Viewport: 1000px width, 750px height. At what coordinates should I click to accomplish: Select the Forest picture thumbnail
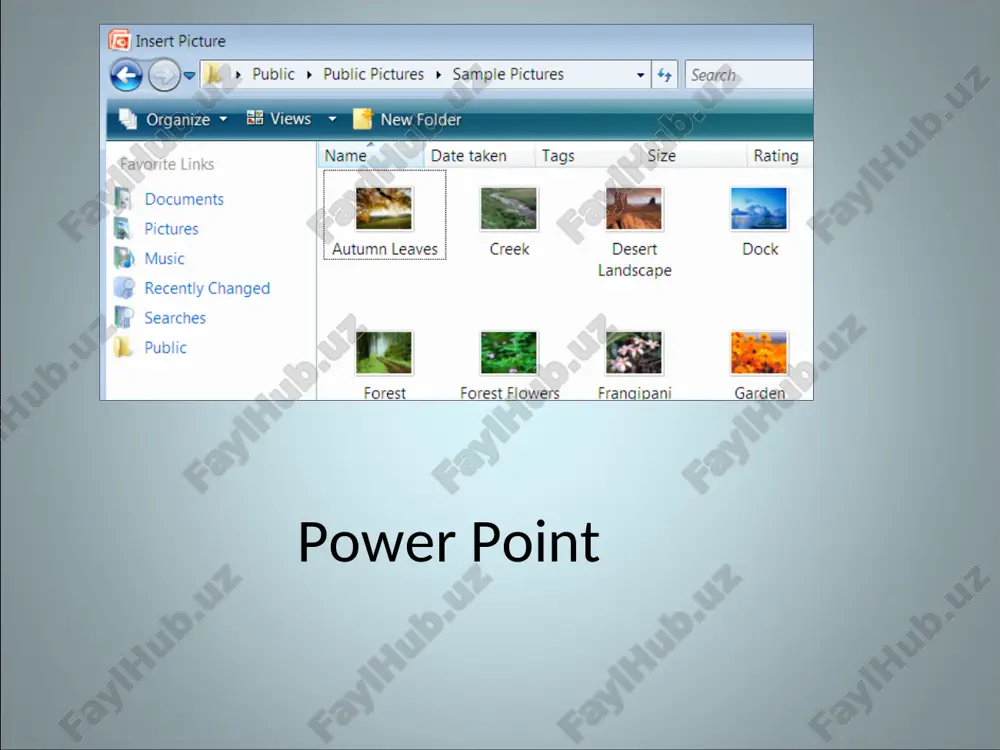(x=384, y=353)
